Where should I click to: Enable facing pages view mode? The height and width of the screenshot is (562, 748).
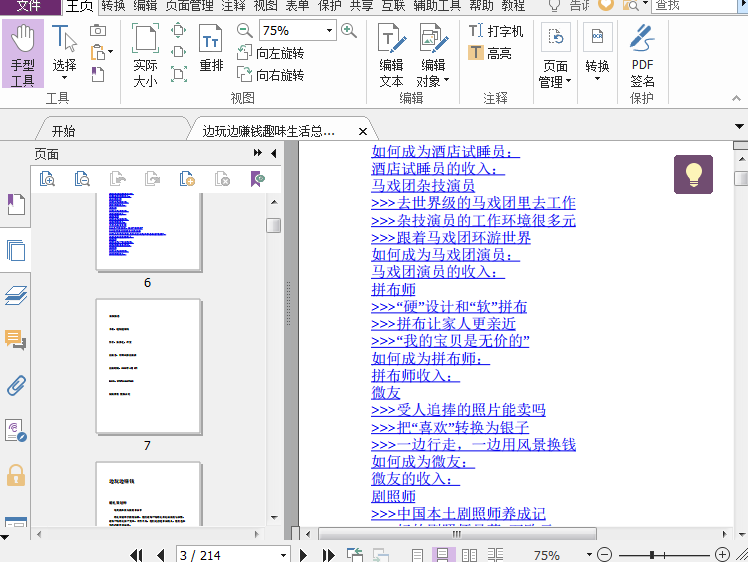click(469, 555)
